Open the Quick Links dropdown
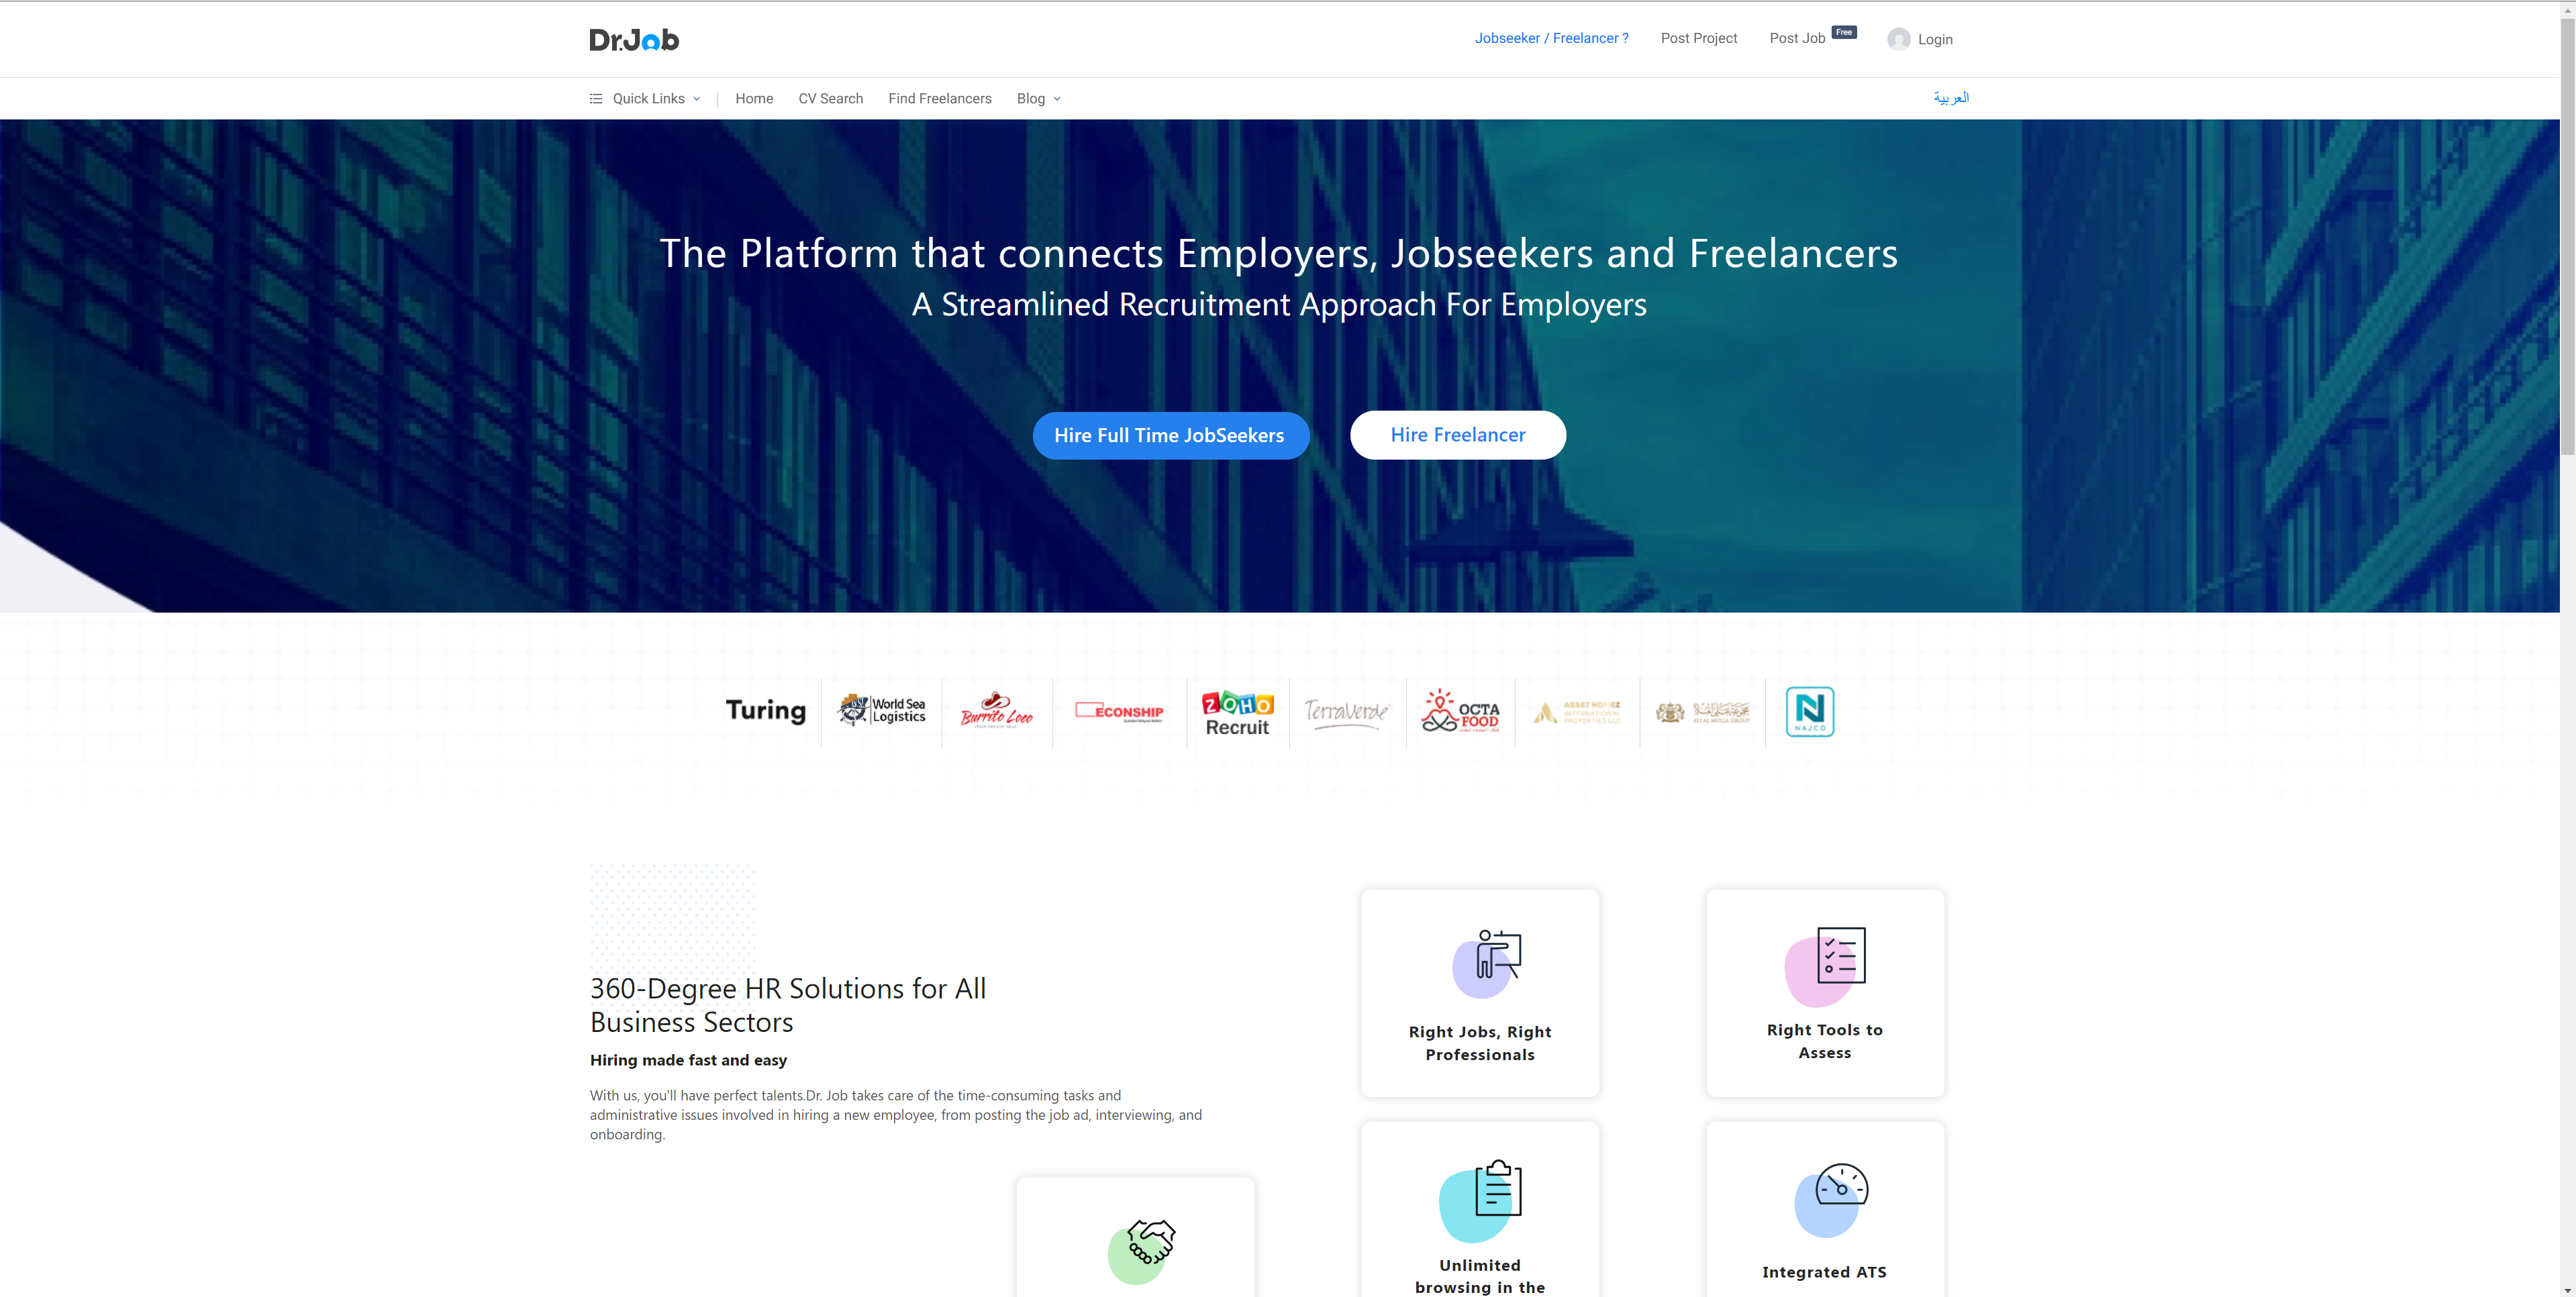 point(645,98)
